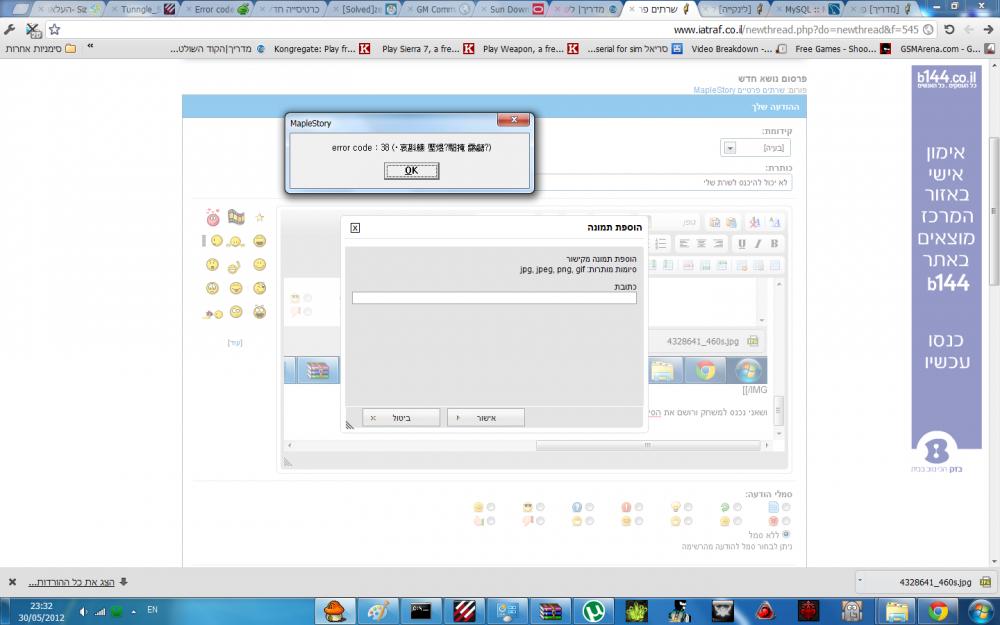1000x625 pixels.
Task: Select the thumbs down message icon radio
Action: (541, 521)
